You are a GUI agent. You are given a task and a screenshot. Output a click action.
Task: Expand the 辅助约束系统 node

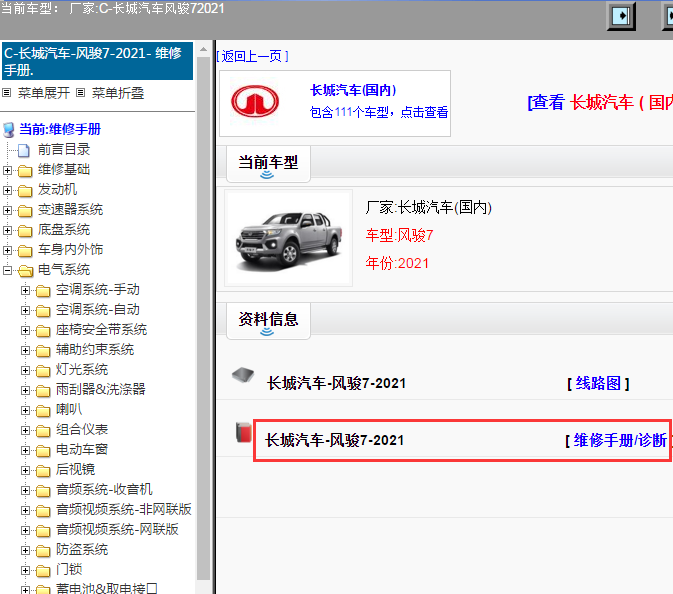25,350
